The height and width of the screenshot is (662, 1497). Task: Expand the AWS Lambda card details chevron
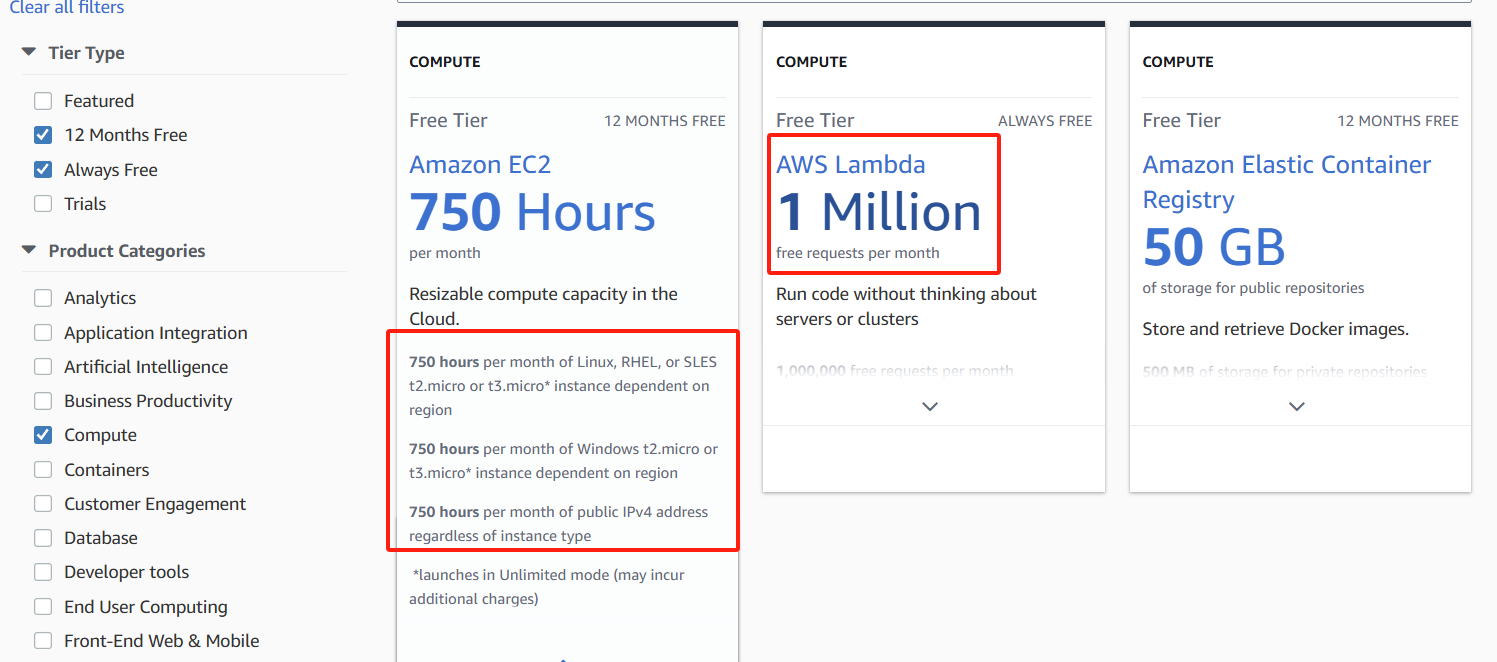tap(930, 407)
